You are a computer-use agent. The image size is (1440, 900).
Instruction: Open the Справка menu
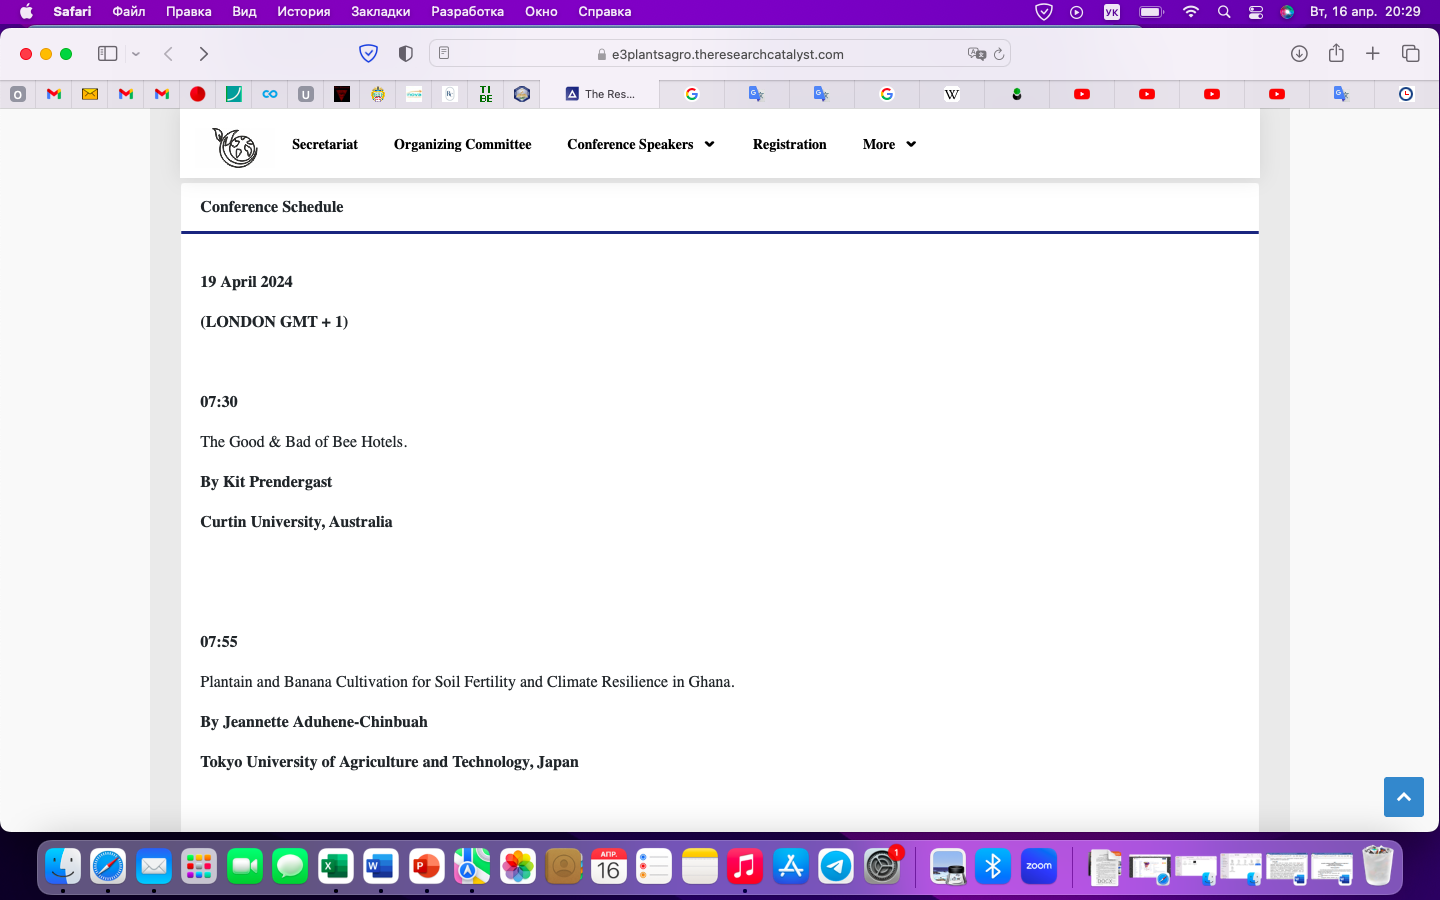605,12
